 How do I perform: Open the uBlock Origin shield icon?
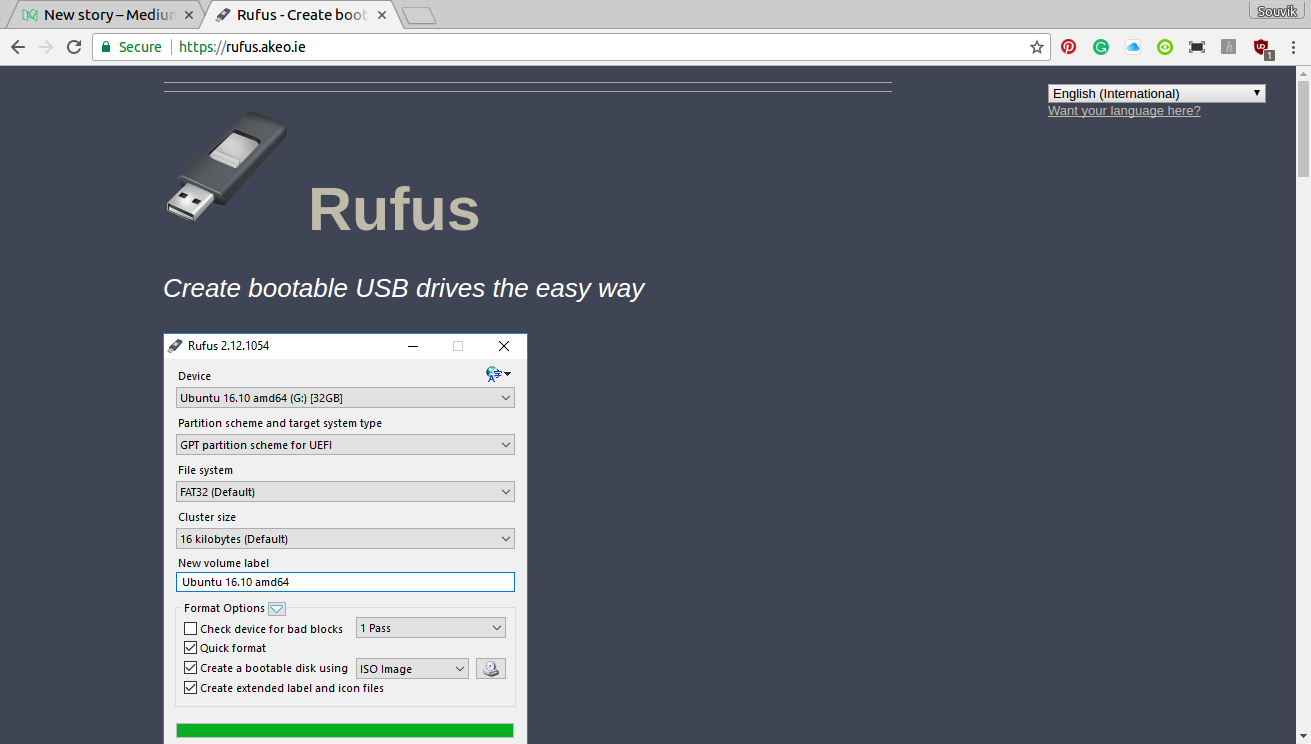[1262, 47]
